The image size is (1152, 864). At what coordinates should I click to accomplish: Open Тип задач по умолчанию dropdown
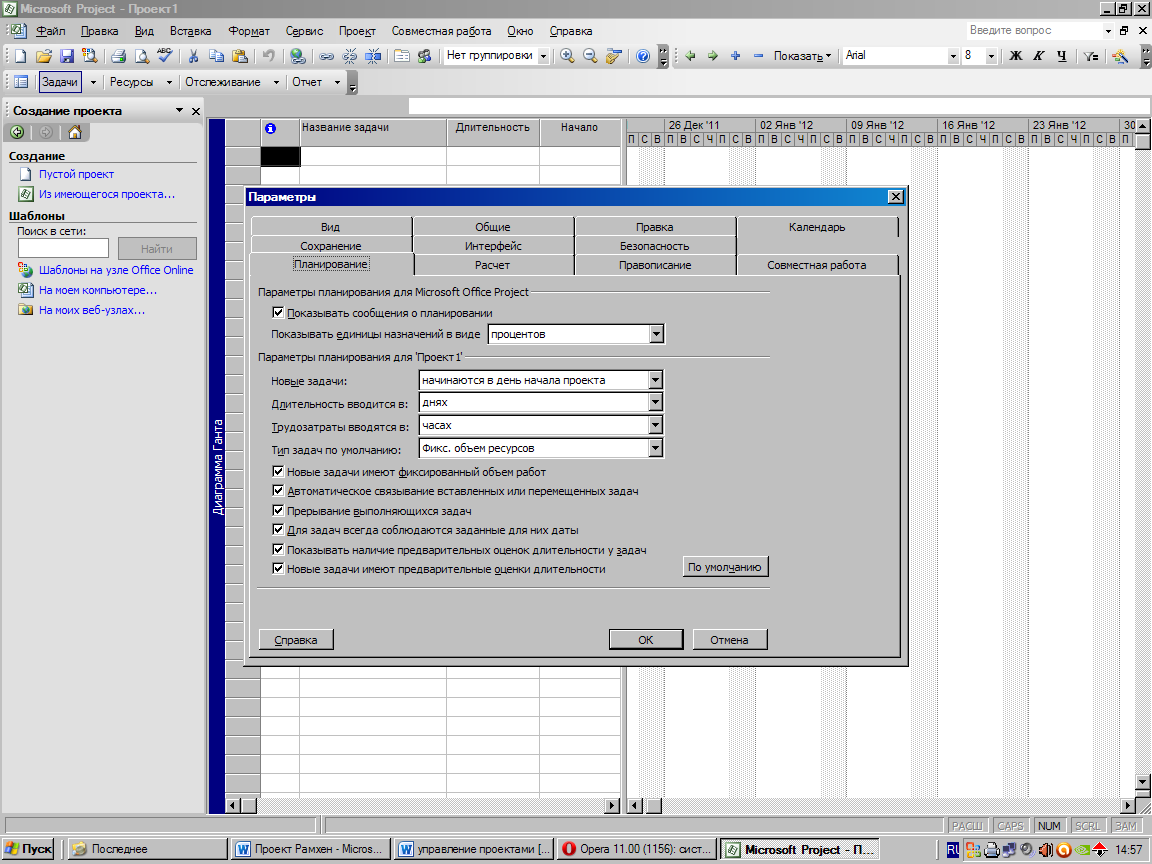pos(655,448)
